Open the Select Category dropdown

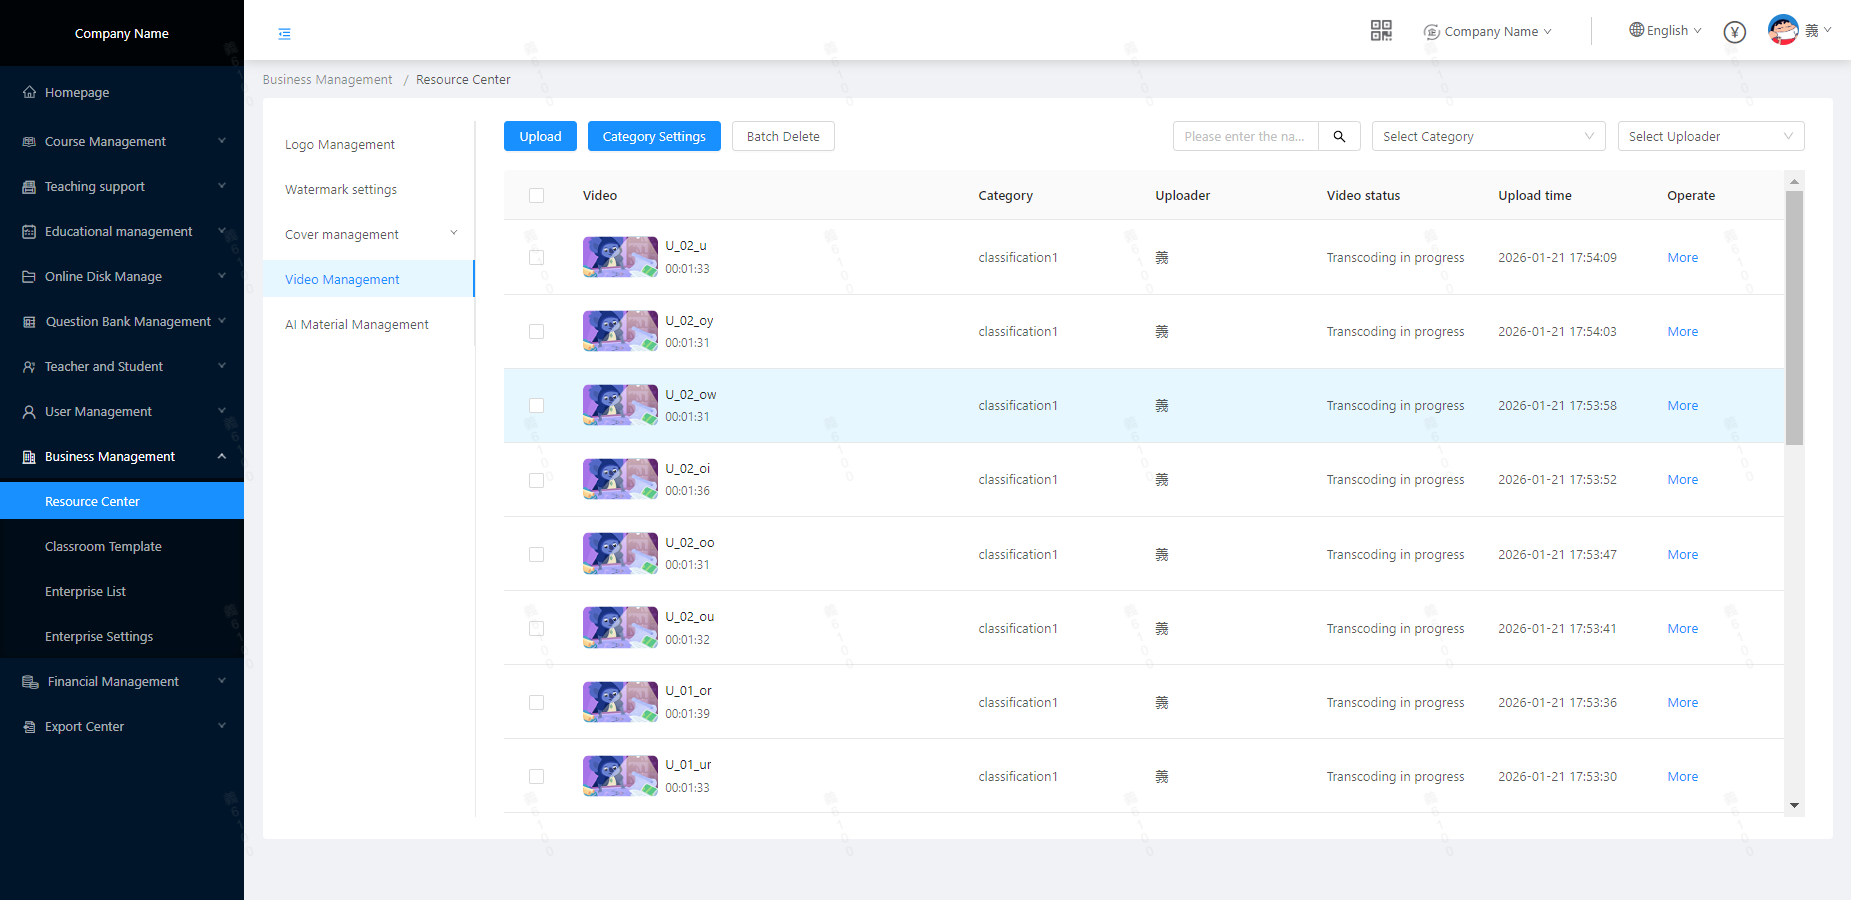pos(1487,136)
